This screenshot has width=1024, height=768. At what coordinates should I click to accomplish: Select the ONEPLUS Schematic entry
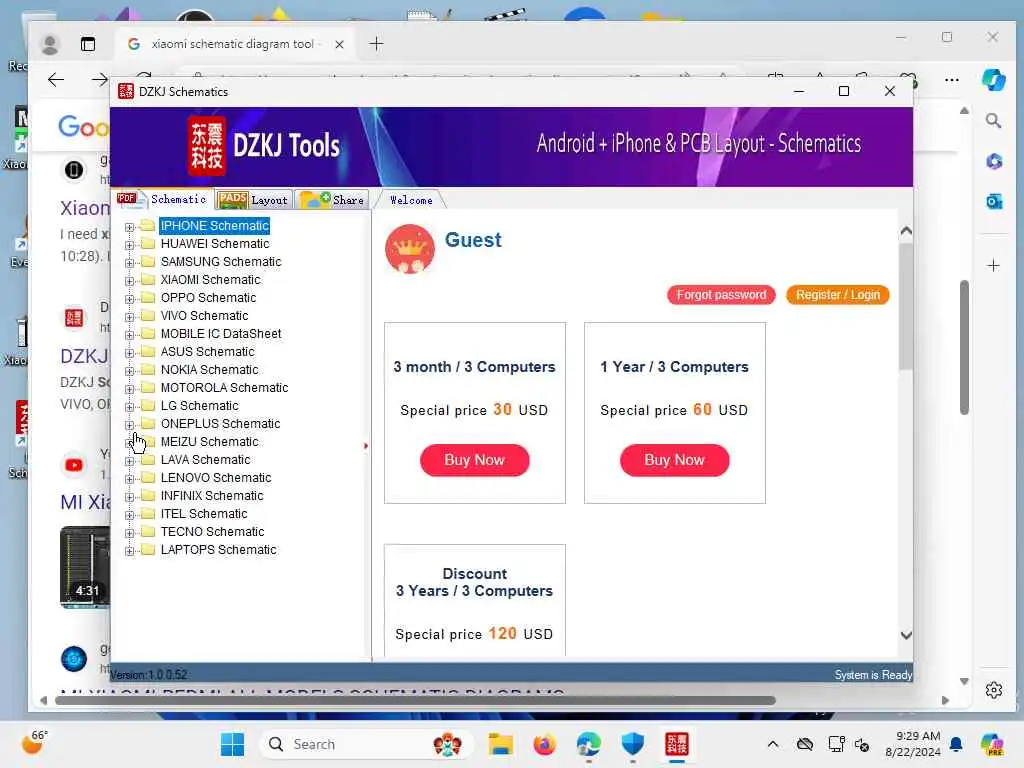221,424
